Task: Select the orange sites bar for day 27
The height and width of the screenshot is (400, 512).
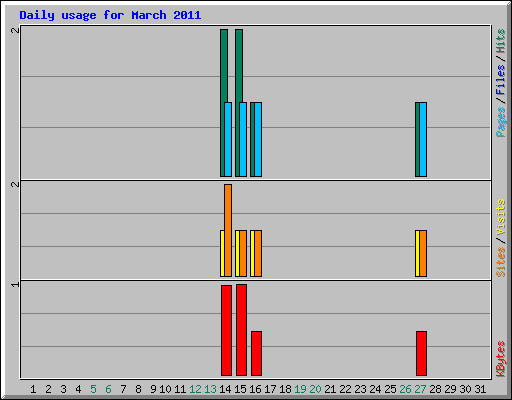Action: [423, 253]
